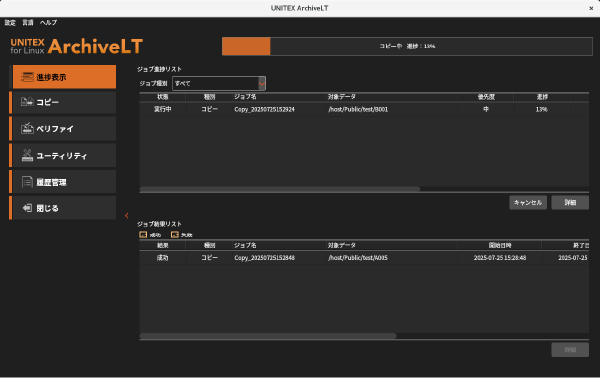Click the path /host/Public/test/A005
The width and height of the screenshot is (600, 378).
point(358,258)
